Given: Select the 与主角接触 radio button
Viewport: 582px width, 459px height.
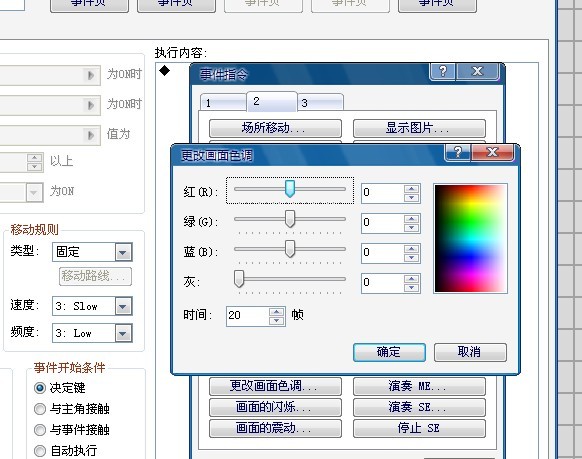Looking at the screenshot, I should 40,409.
